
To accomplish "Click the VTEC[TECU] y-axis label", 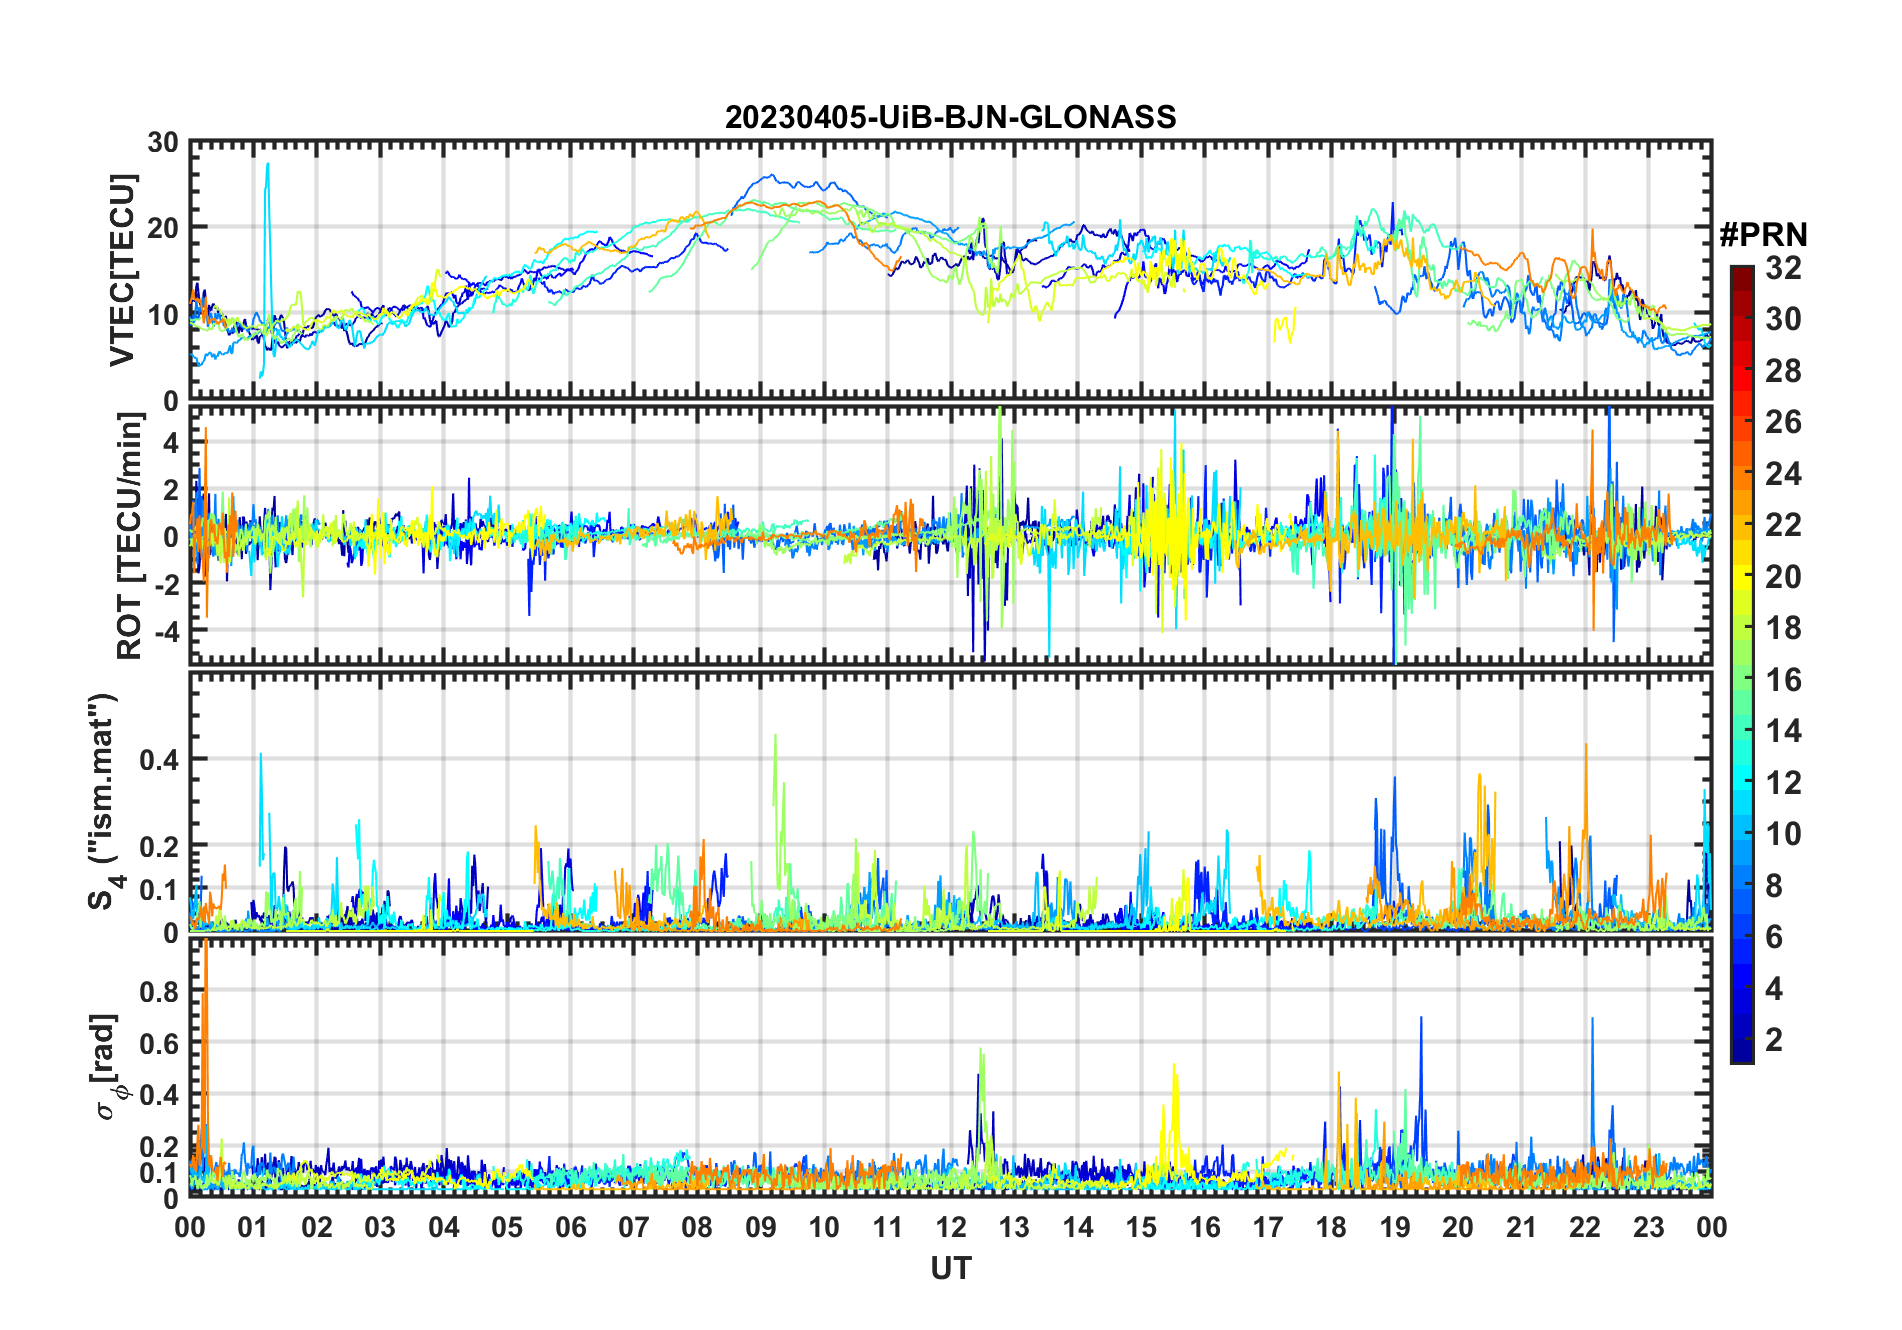I will 121,270.
